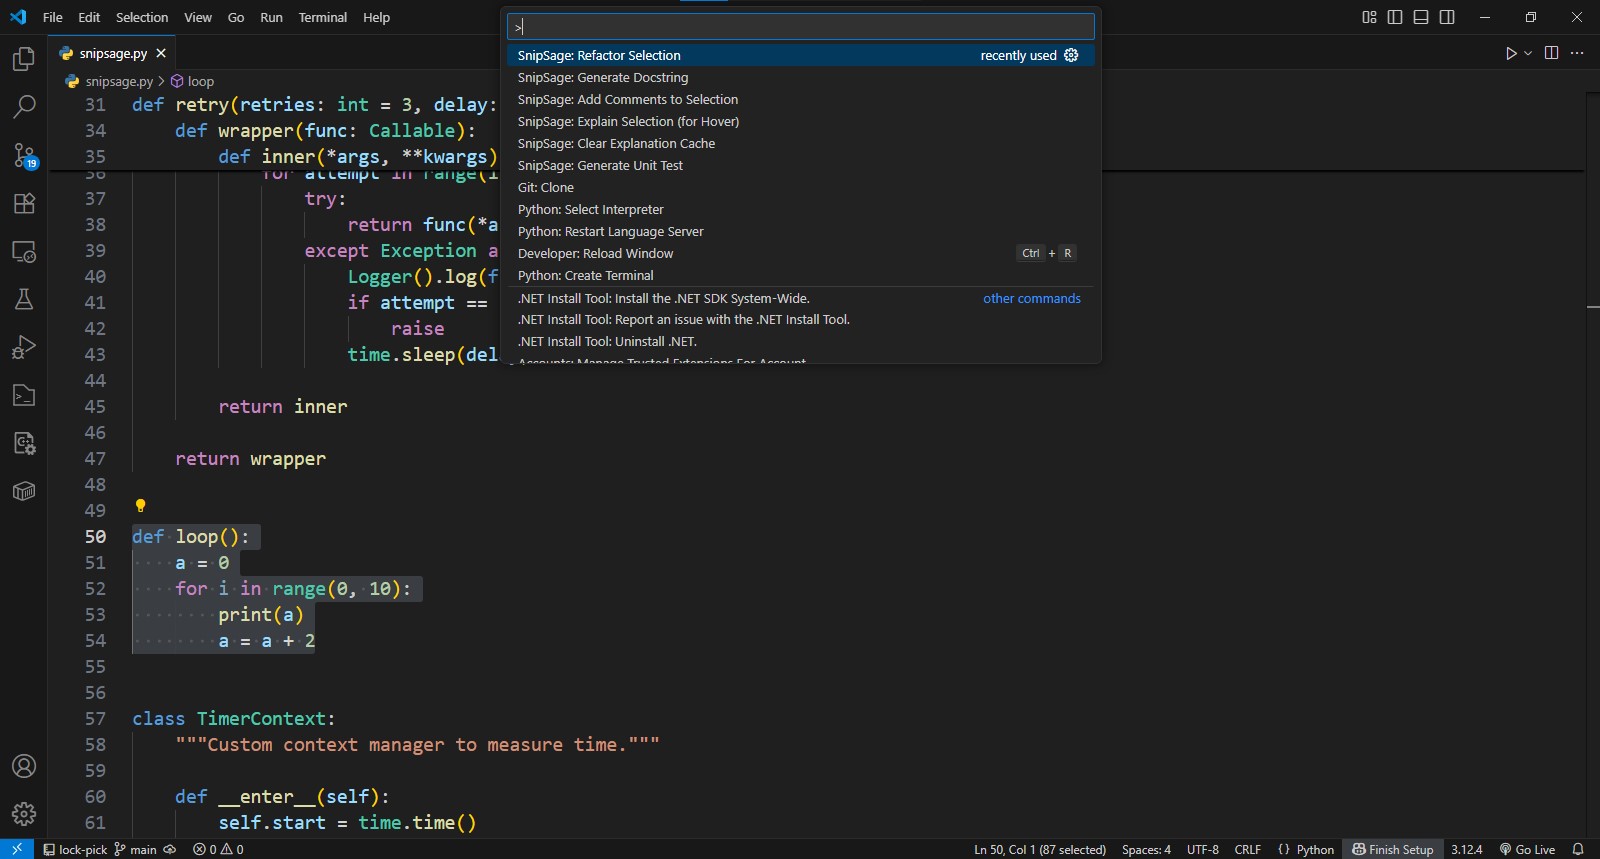Toggle Primary Side Bar visibility
1600x859 pixels.
click(x=1395, y=17)
